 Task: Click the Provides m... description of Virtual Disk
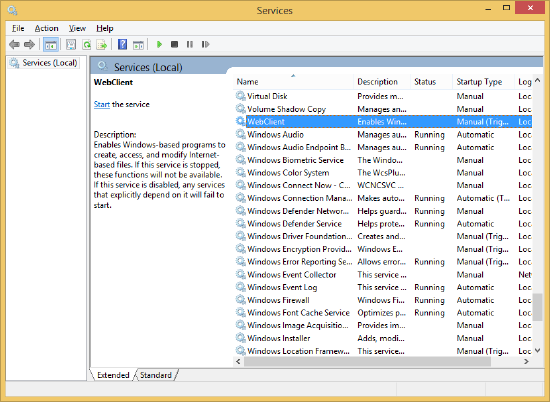380,96
